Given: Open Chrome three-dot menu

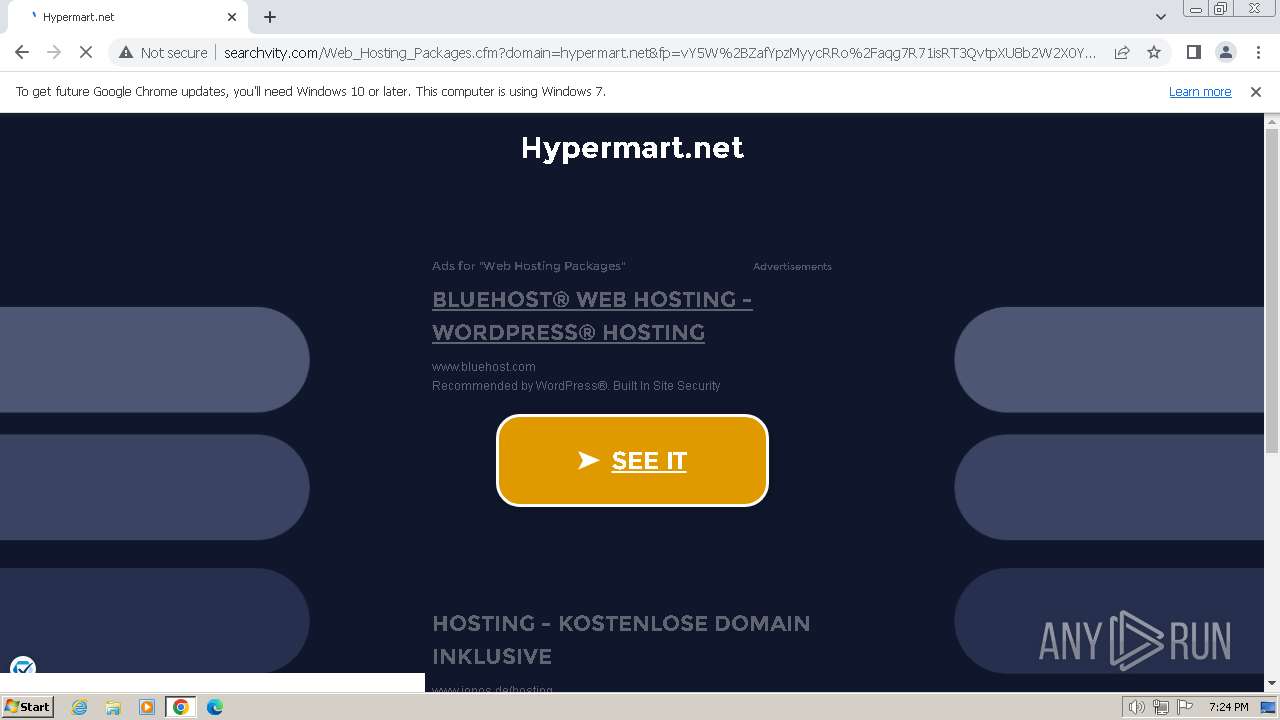Looking at the screenshot, I should (1259, 53).
